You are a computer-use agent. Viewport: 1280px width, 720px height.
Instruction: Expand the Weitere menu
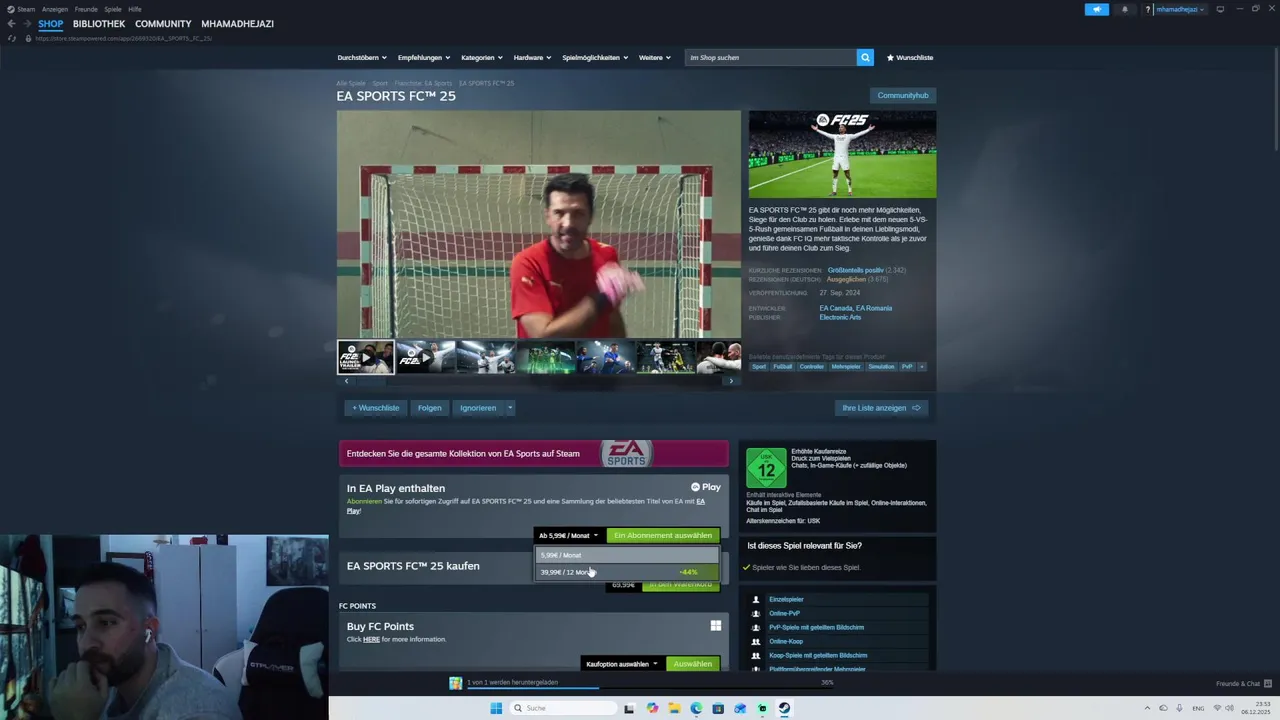coord(654,58)
